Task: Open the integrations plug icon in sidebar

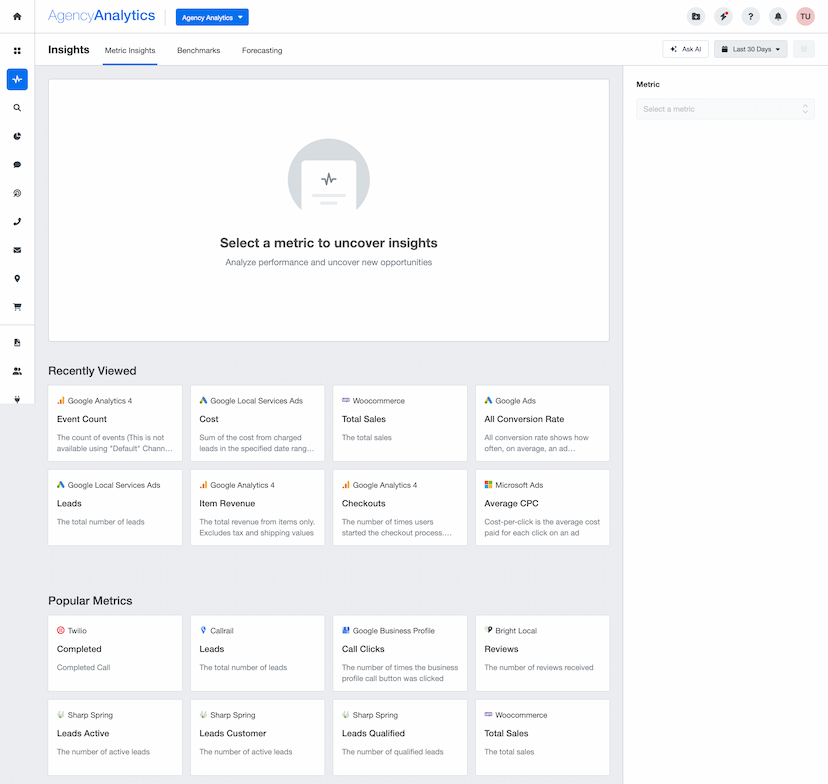Action: pyautogui.click(x=17, y=399)
